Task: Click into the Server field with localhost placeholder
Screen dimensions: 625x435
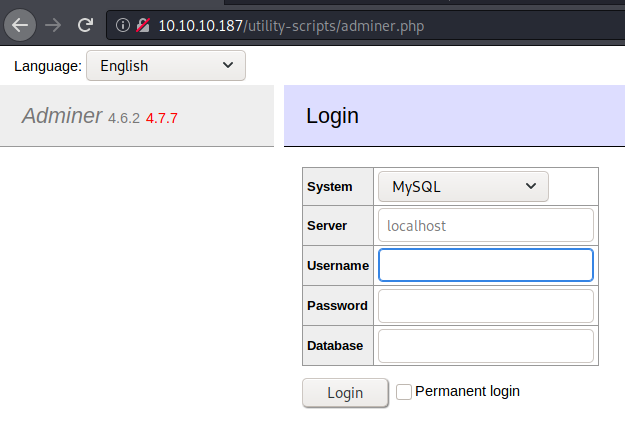Action: point(485,225)
